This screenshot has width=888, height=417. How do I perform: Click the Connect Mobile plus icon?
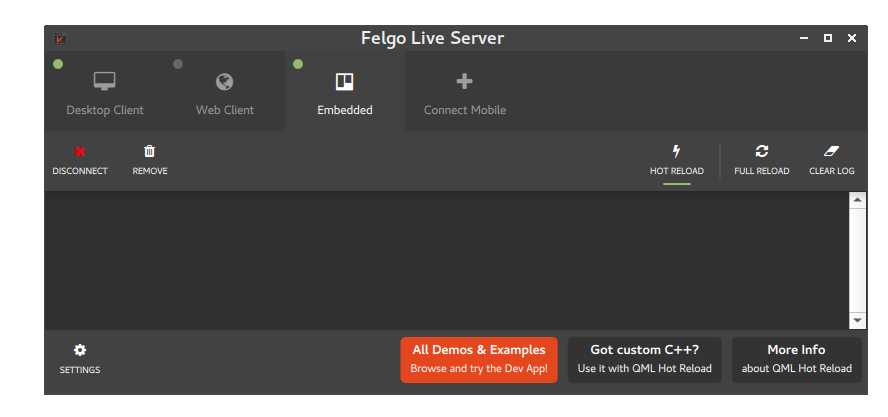(464, 82)
